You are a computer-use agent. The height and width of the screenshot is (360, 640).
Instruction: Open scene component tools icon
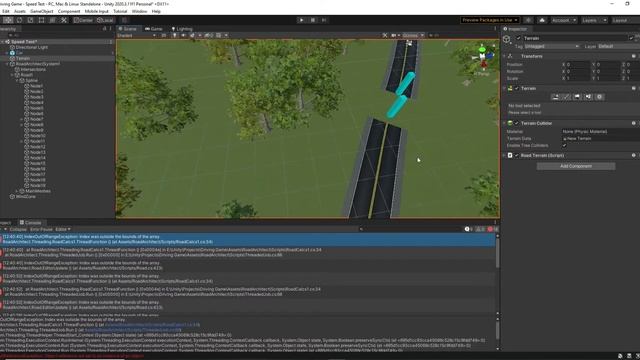[x=384, y=36]
